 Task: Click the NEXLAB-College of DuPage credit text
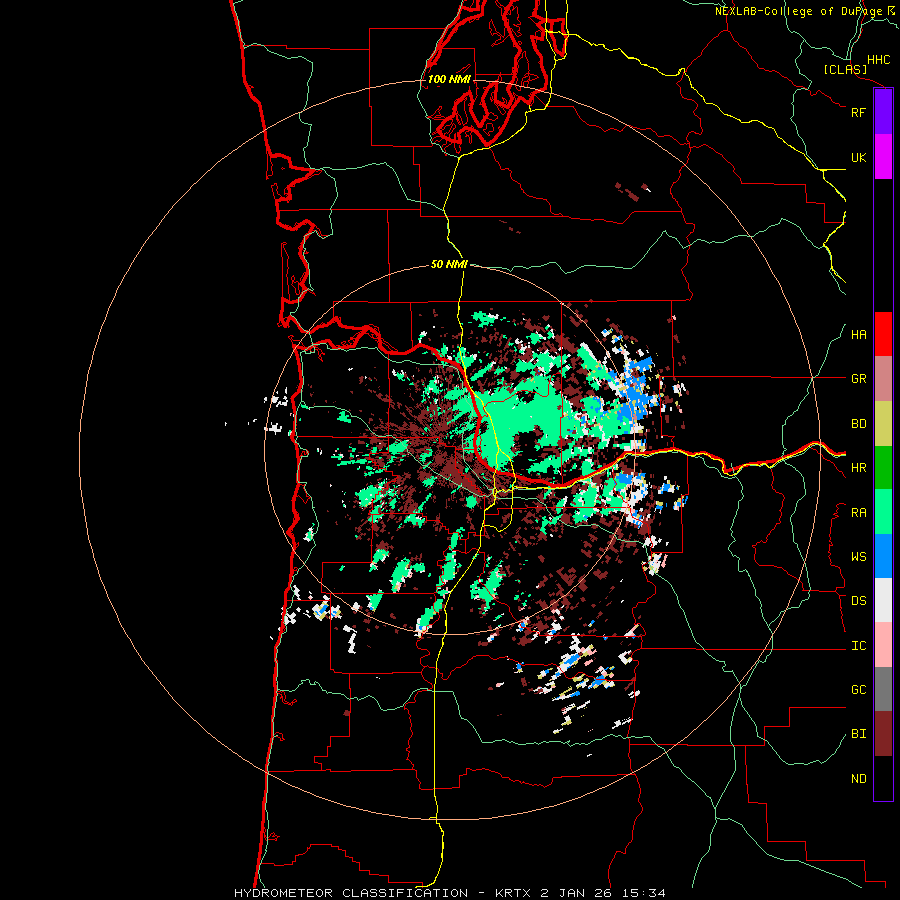click(798, 11)
